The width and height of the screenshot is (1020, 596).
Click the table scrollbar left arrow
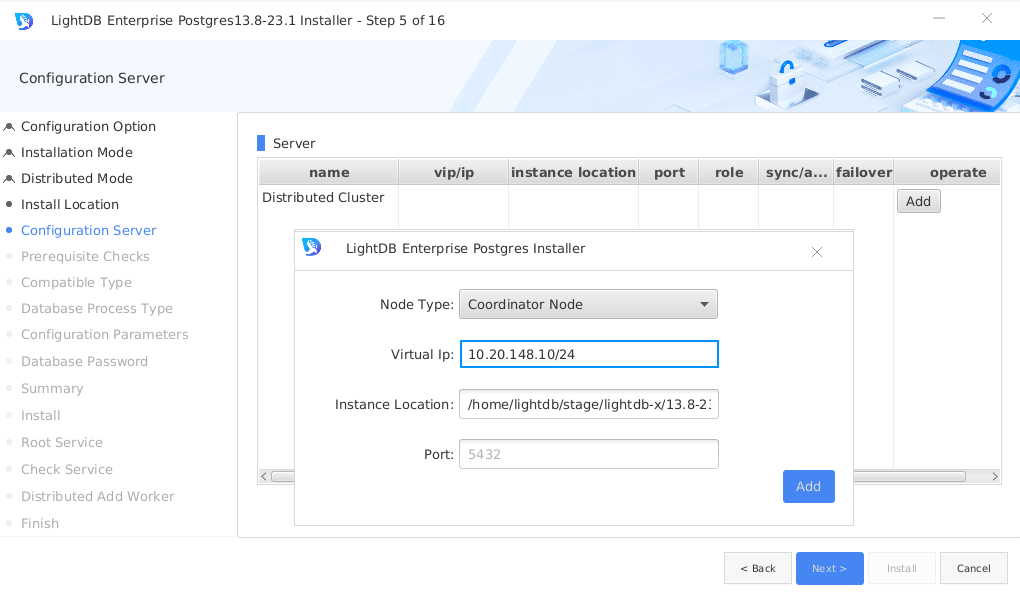tap(263, 476)
